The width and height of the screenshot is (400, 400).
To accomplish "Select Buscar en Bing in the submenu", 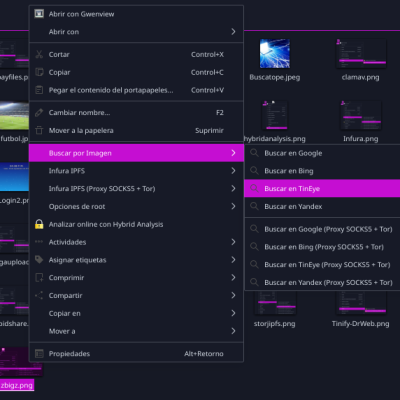I will coord(322,171).
